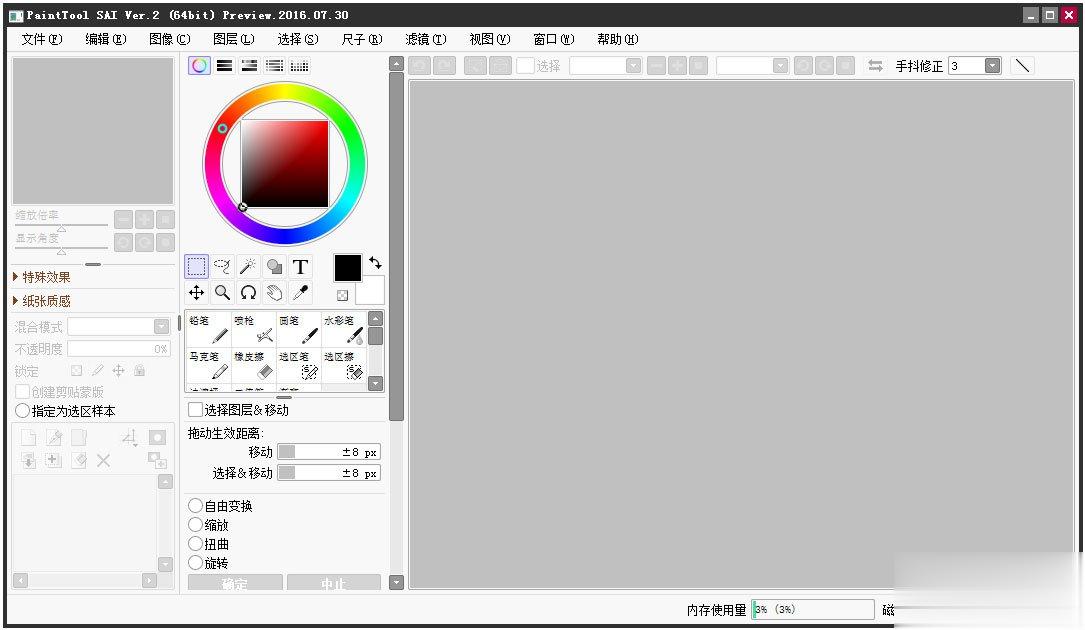Select the magic wand tool

pos(248,267)
